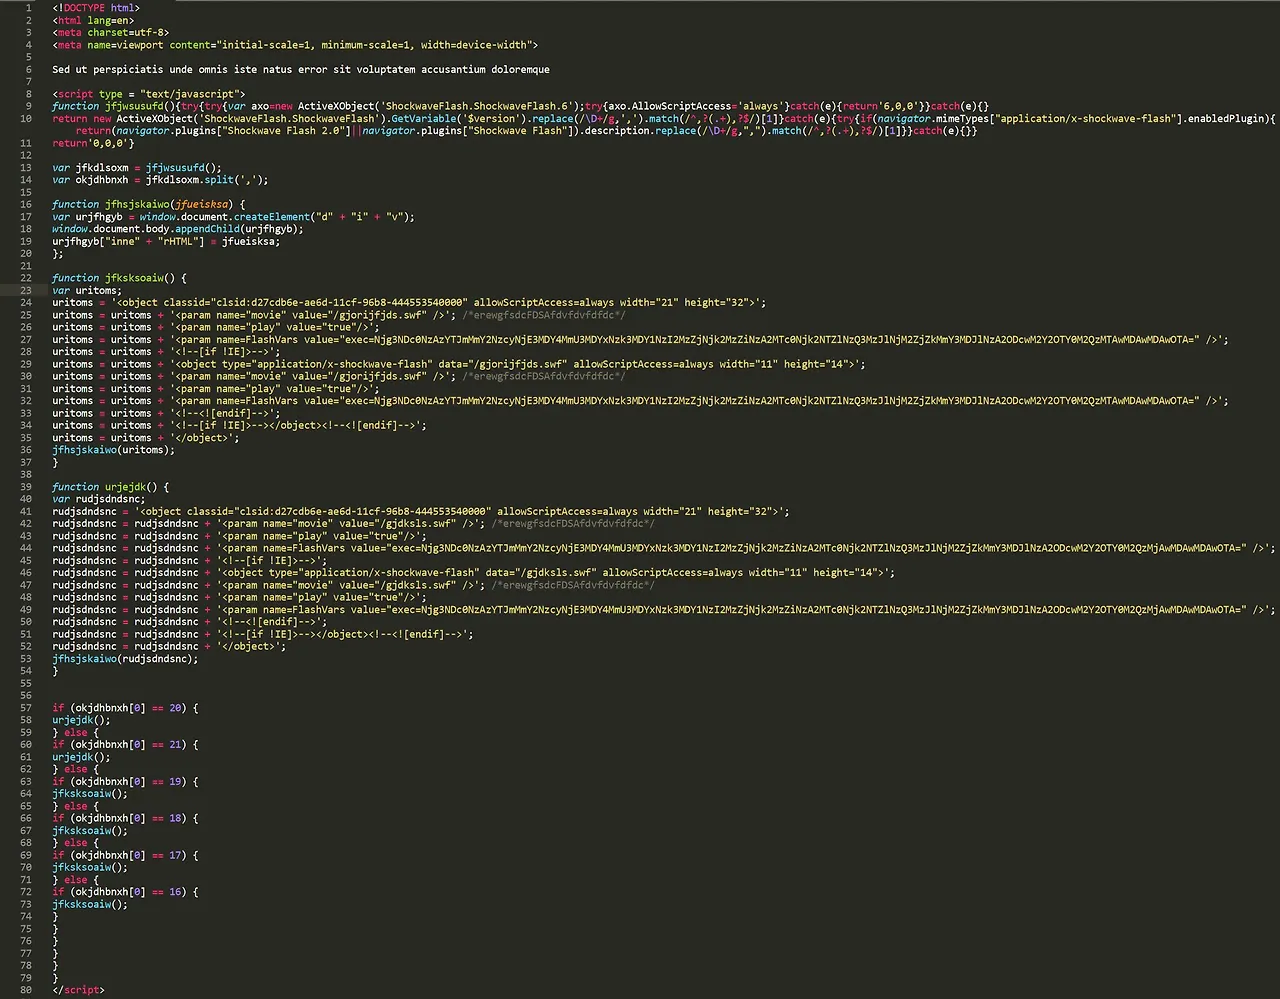This screenshot has width=1280, height=999.
Task: Click the "var rudjsdndsnc;" declaration
Action: [99, 499]
